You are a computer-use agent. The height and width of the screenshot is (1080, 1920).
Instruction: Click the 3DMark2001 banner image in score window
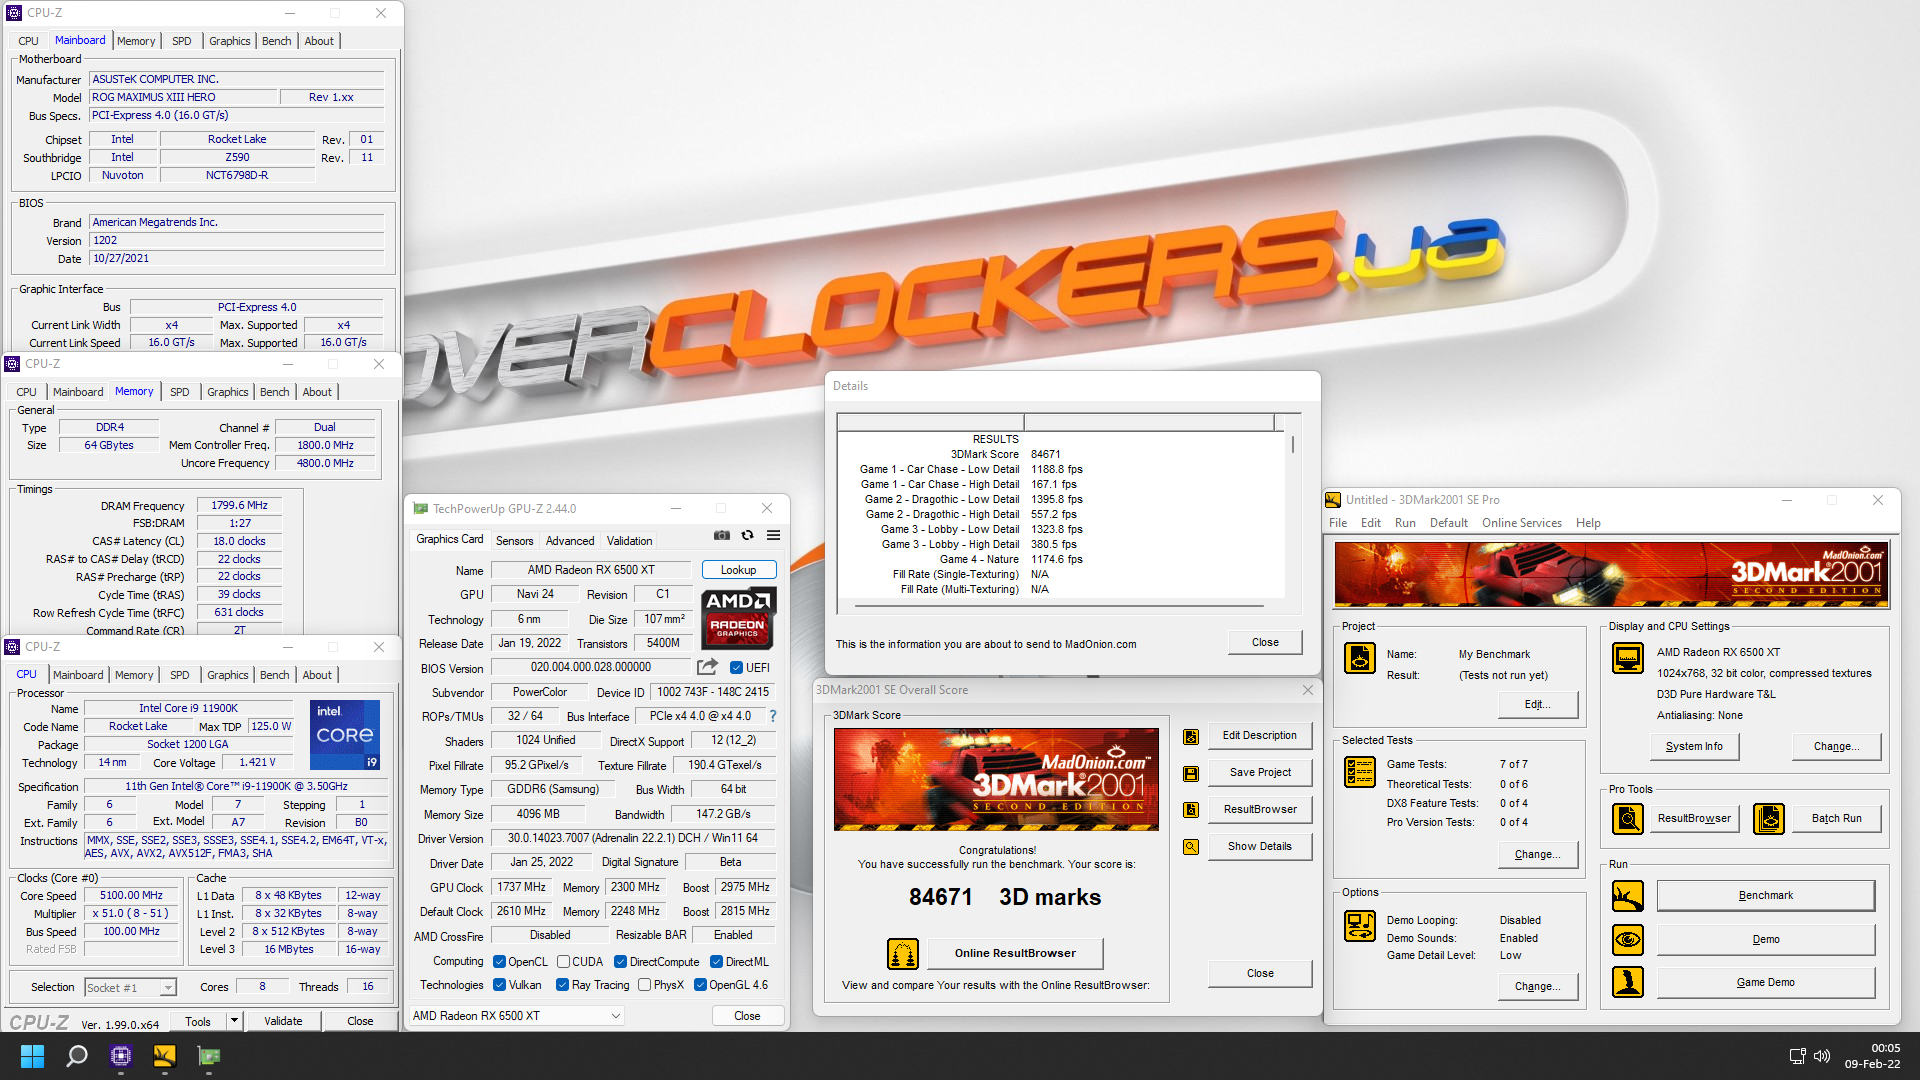(x=996, y=779)
